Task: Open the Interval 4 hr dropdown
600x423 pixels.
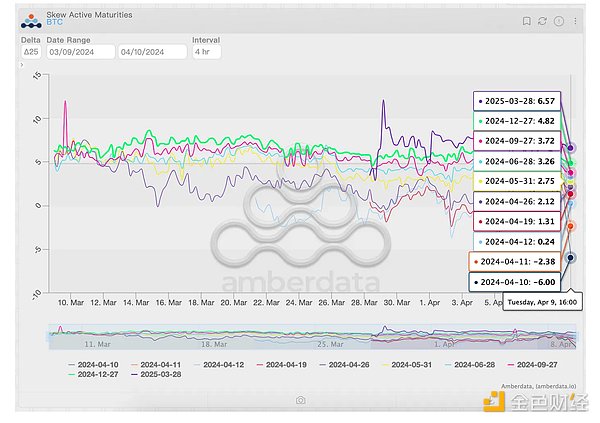Action: (x=206, y=51)
